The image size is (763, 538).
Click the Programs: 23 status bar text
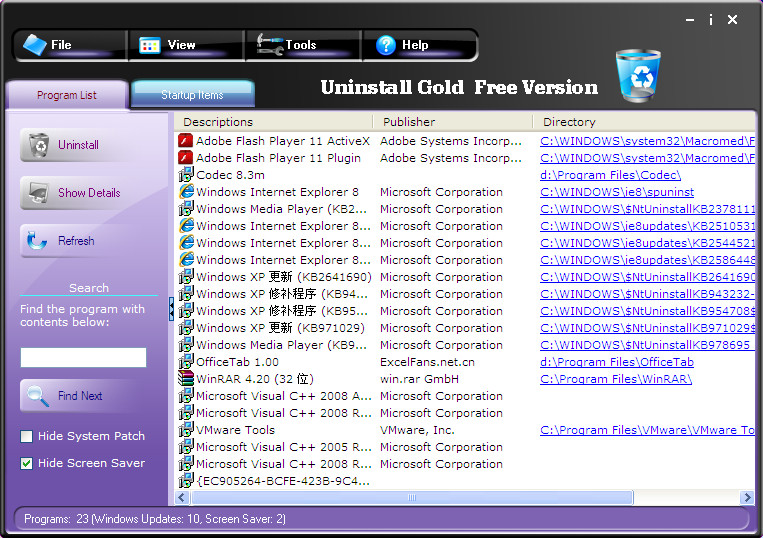[155, 519]
